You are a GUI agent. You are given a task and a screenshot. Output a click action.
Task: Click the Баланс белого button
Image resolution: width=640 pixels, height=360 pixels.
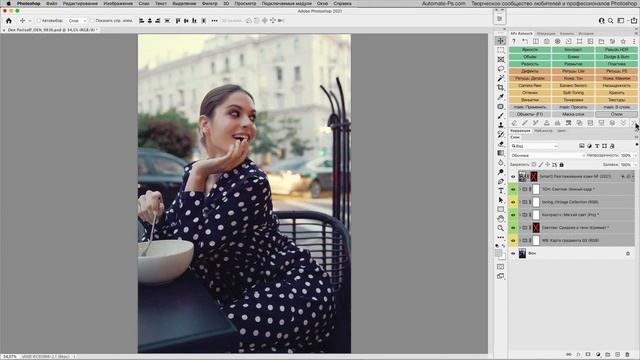[573, 85]
